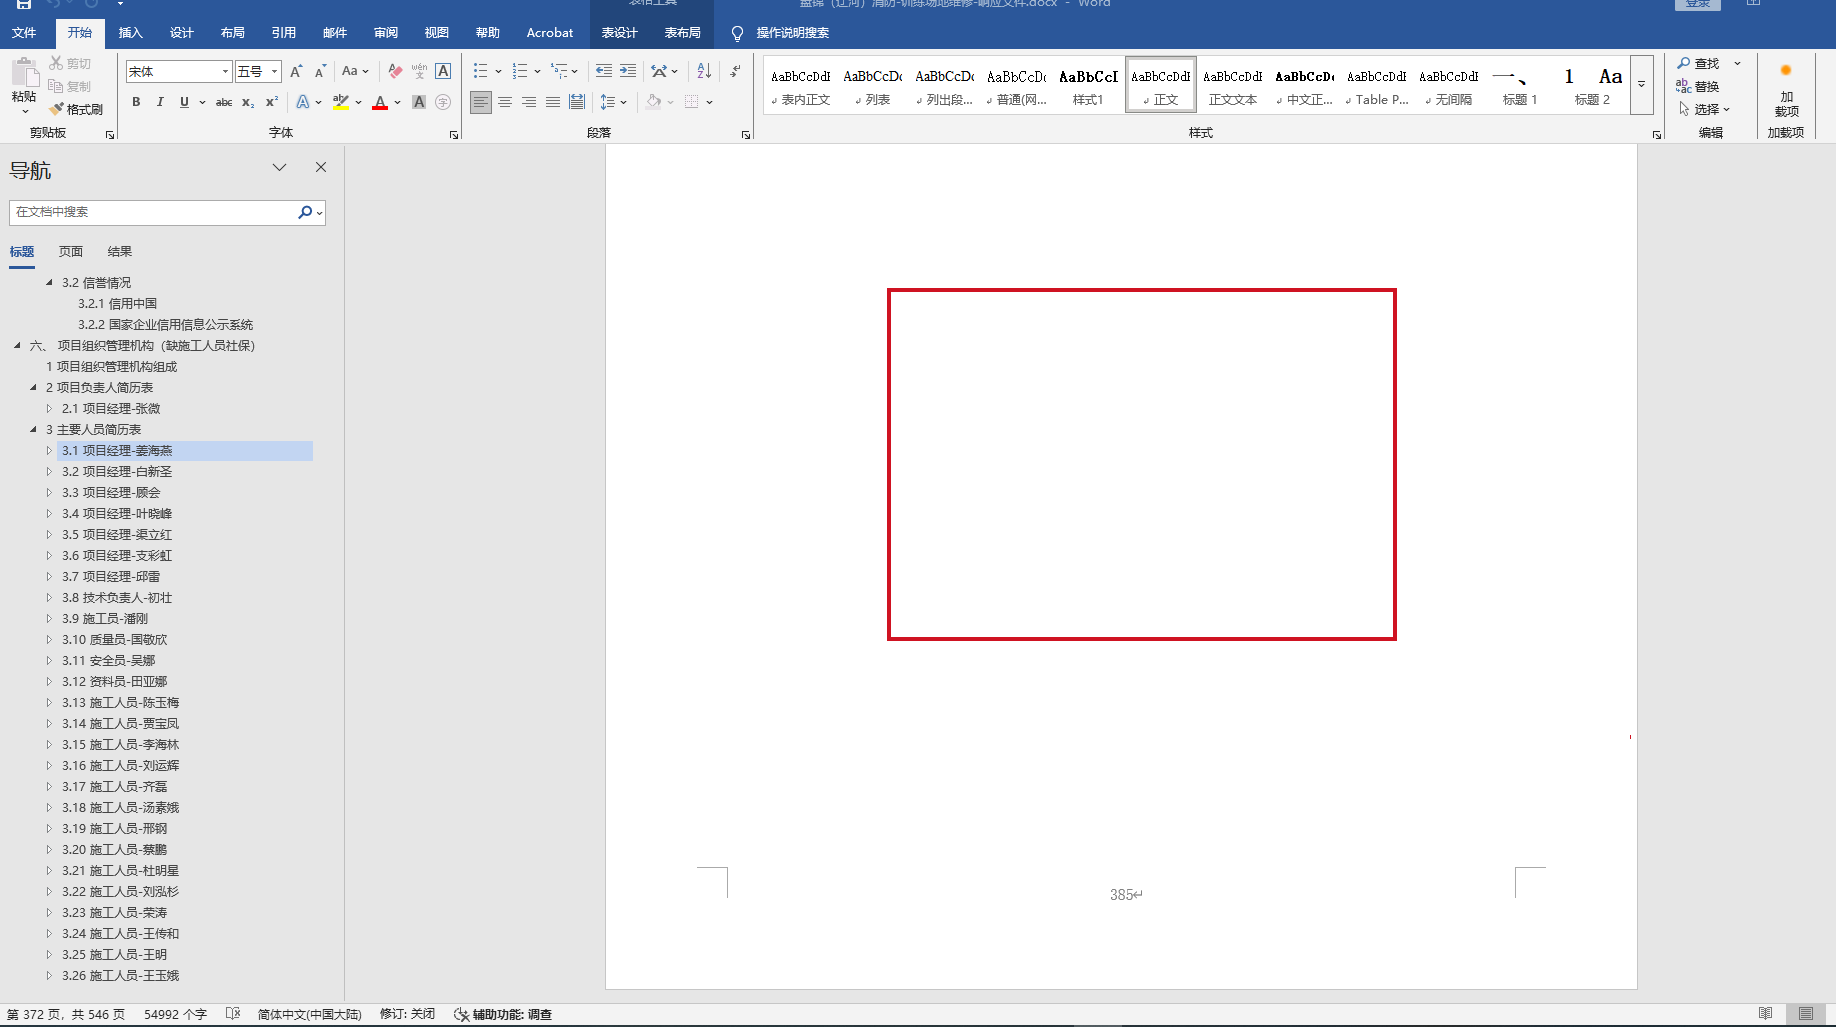
Task: Show or hide paragraph marks icon
Action: (735, 71)
